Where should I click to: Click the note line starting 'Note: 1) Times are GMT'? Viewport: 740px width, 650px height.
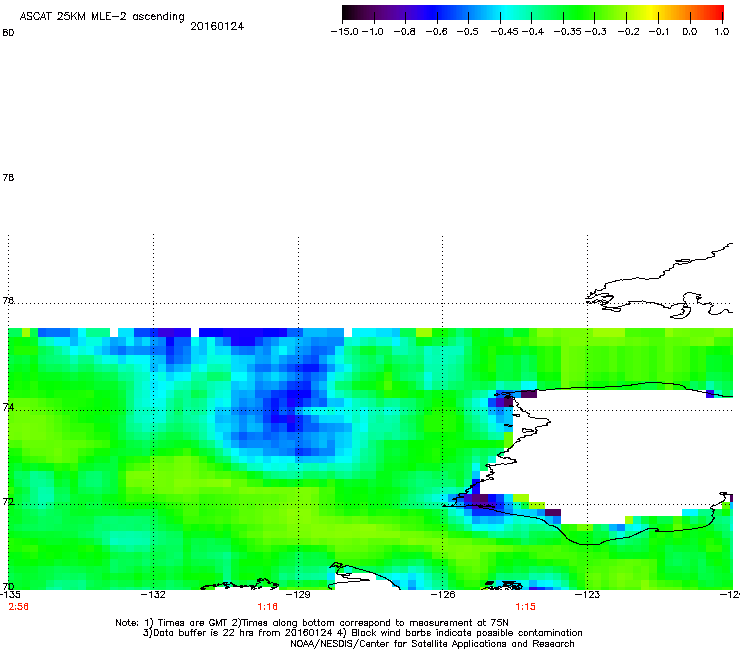click(312, 623)
